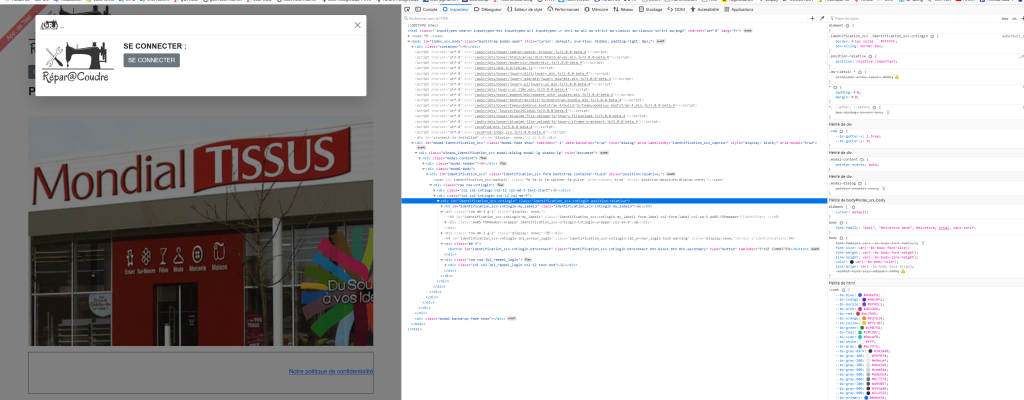Switch to the Débogueur tab
This screenshot has width=1024, height=400.
488,10
